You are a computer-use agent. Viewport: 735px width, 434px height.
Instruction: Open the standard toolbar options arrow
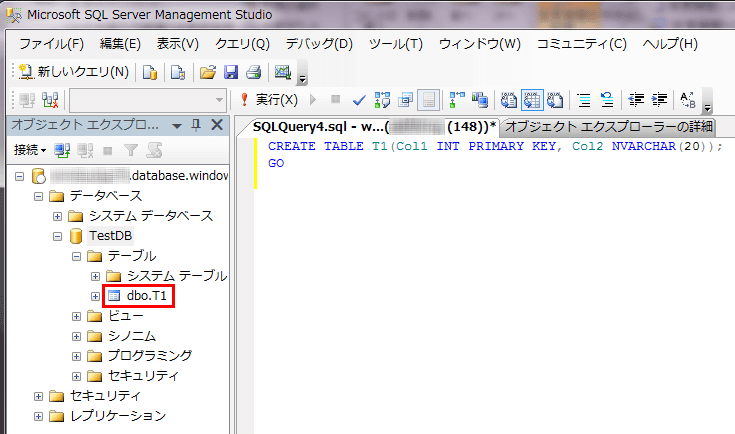tap(302, 78)
